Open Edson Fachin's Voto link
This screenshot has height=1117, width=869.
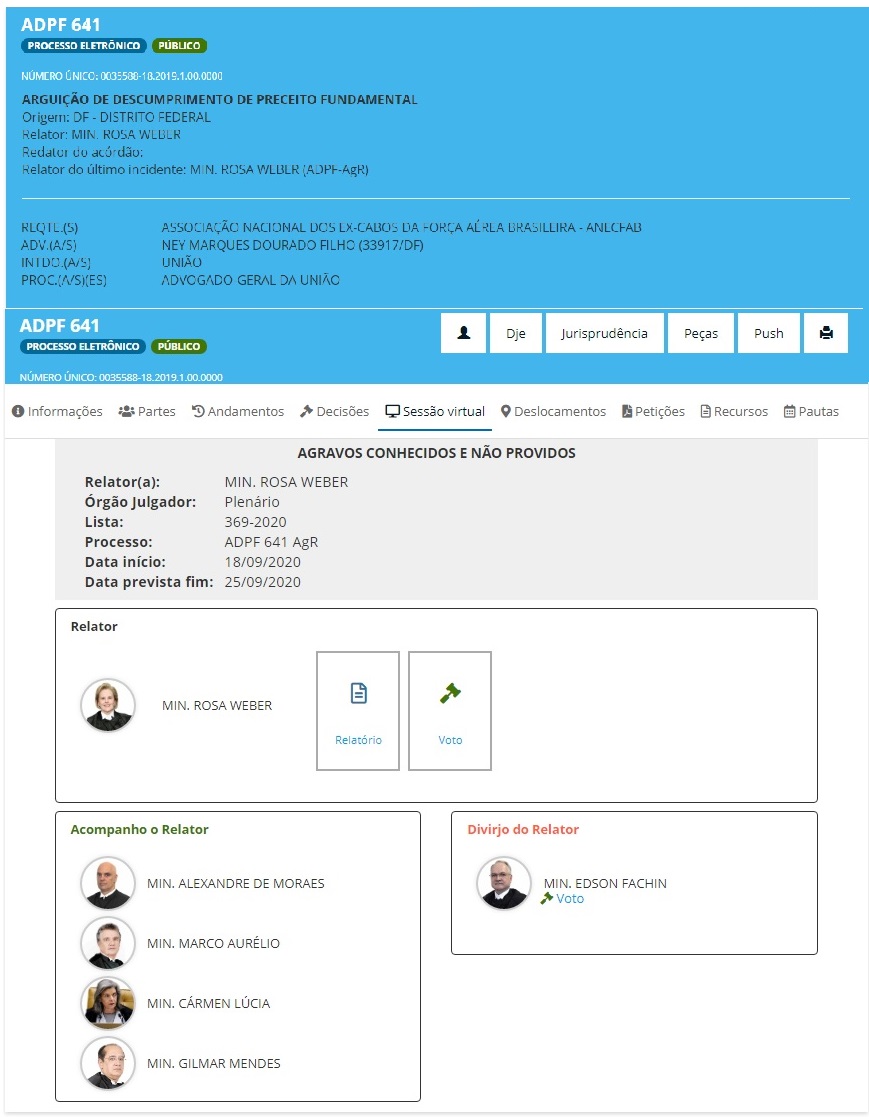pos(569,899)
